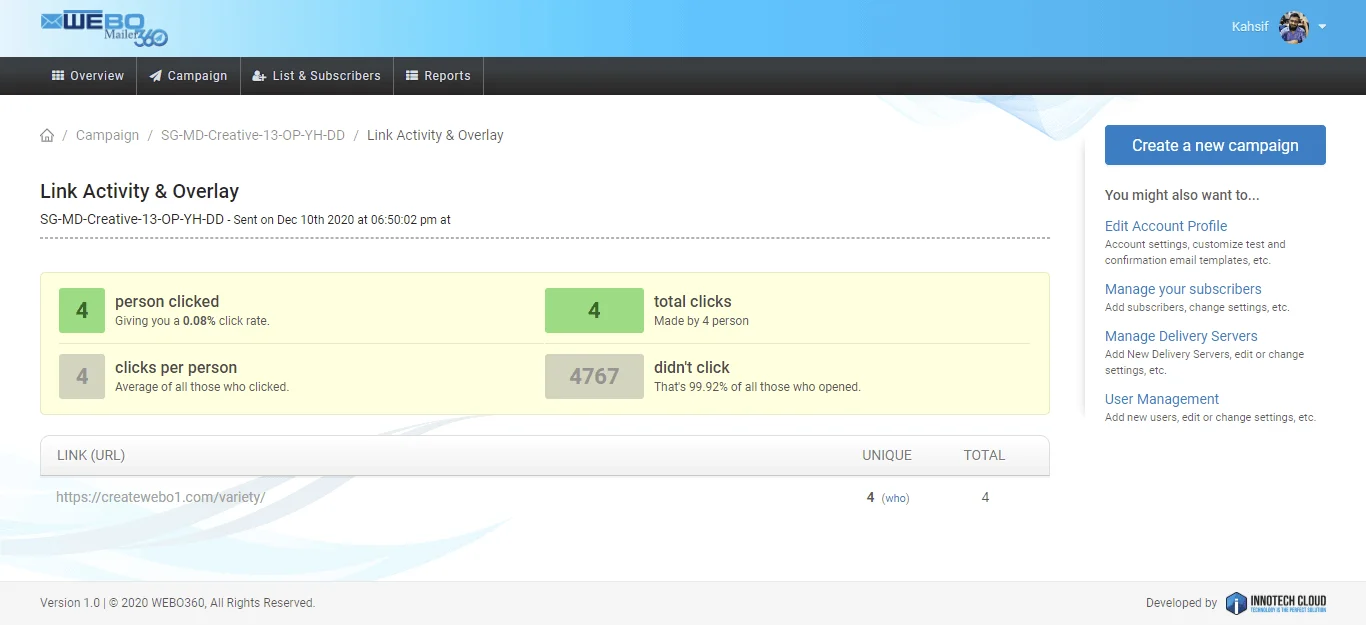
Task: Click the UNIQUE column header
Action: [x=887, y=455]
